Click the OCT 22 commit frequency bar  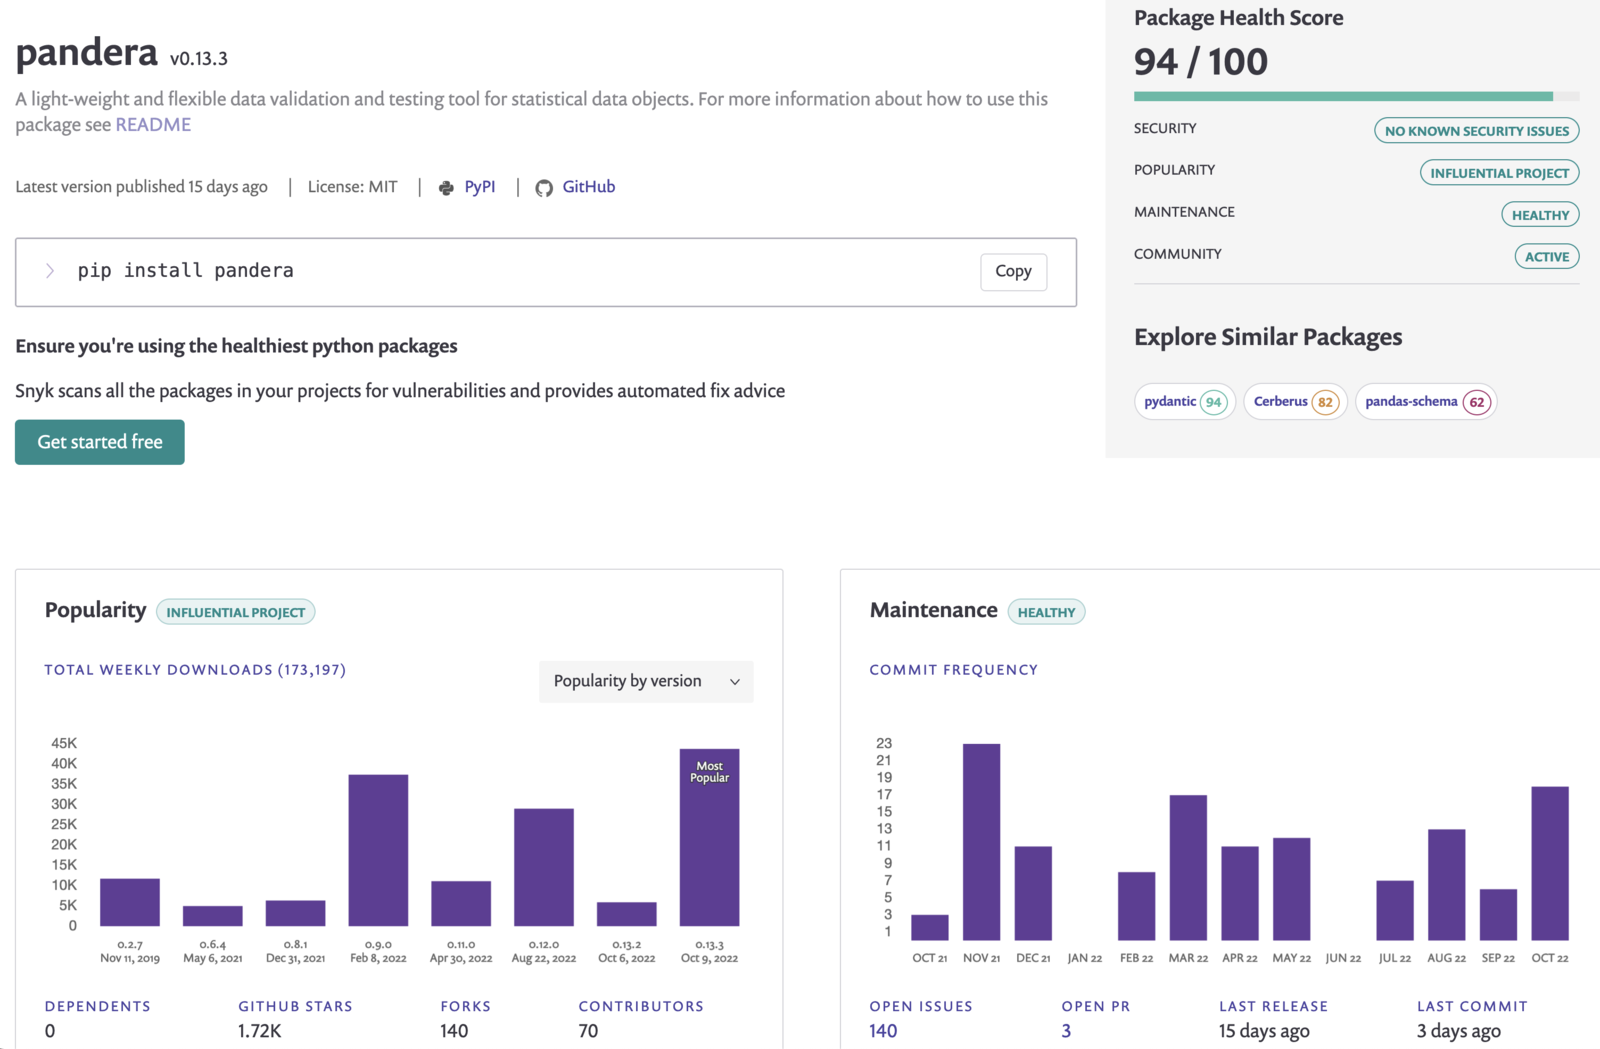pos(1550,863)
